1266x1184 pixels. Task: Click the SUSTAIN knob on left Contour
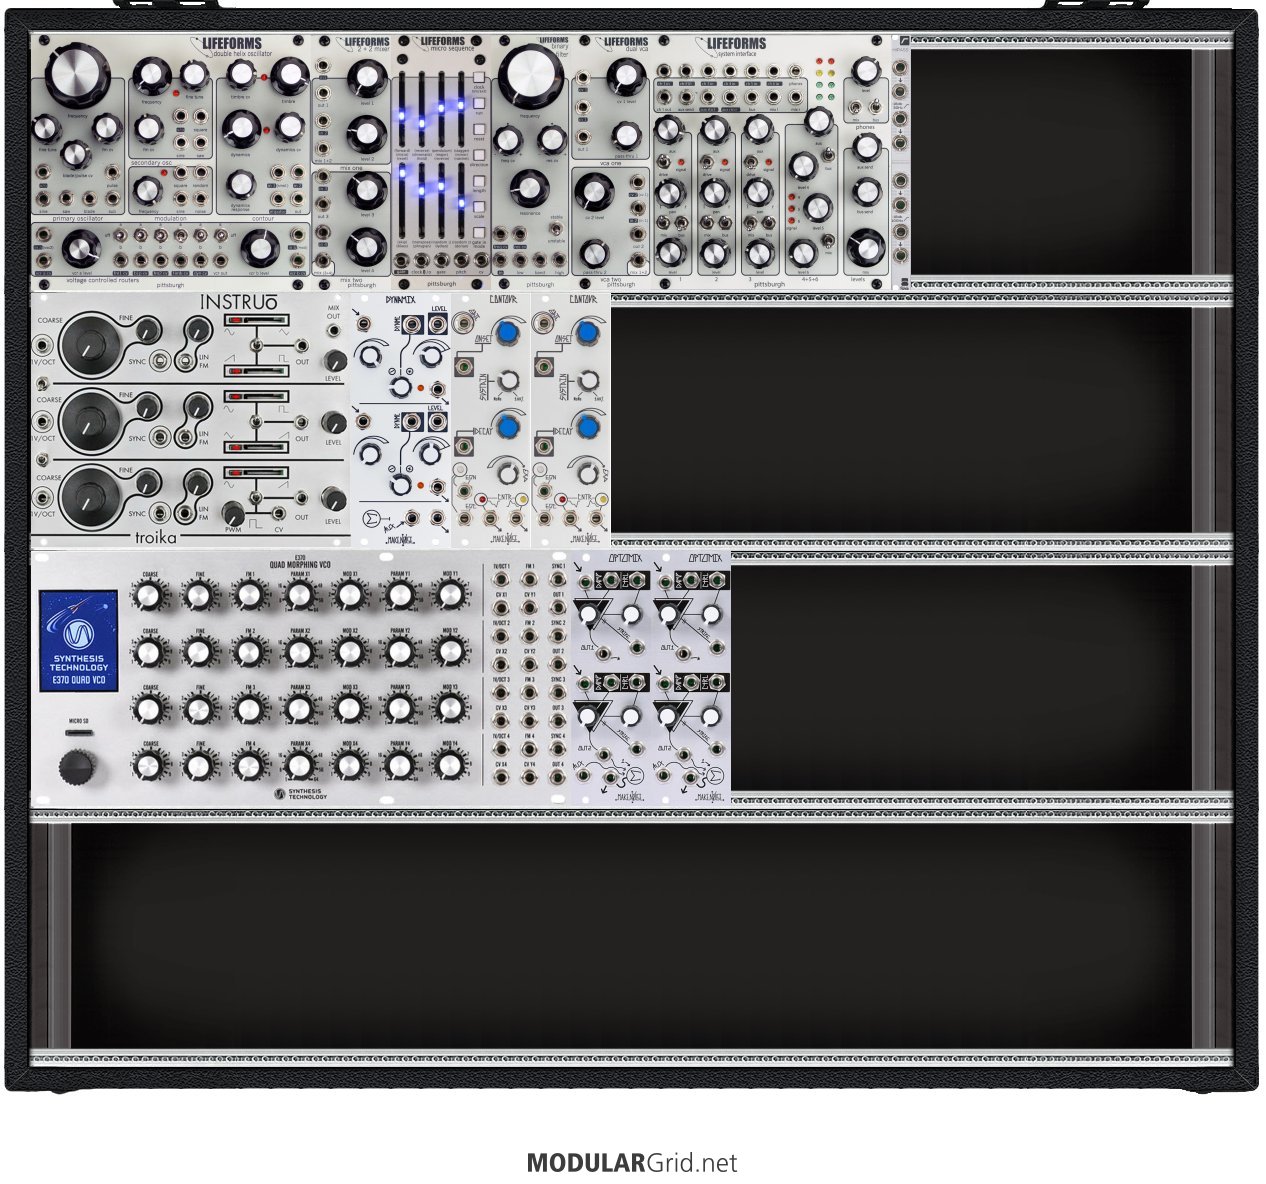coord(510,380)
